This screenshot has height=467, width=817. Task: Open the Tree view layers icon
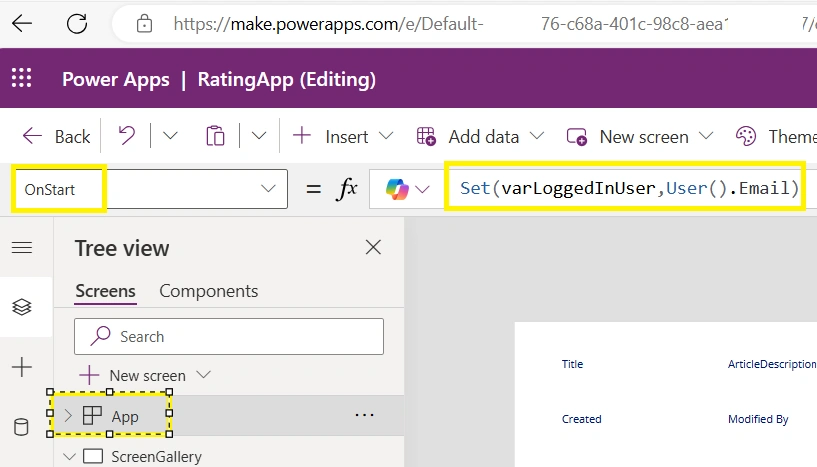22,306
